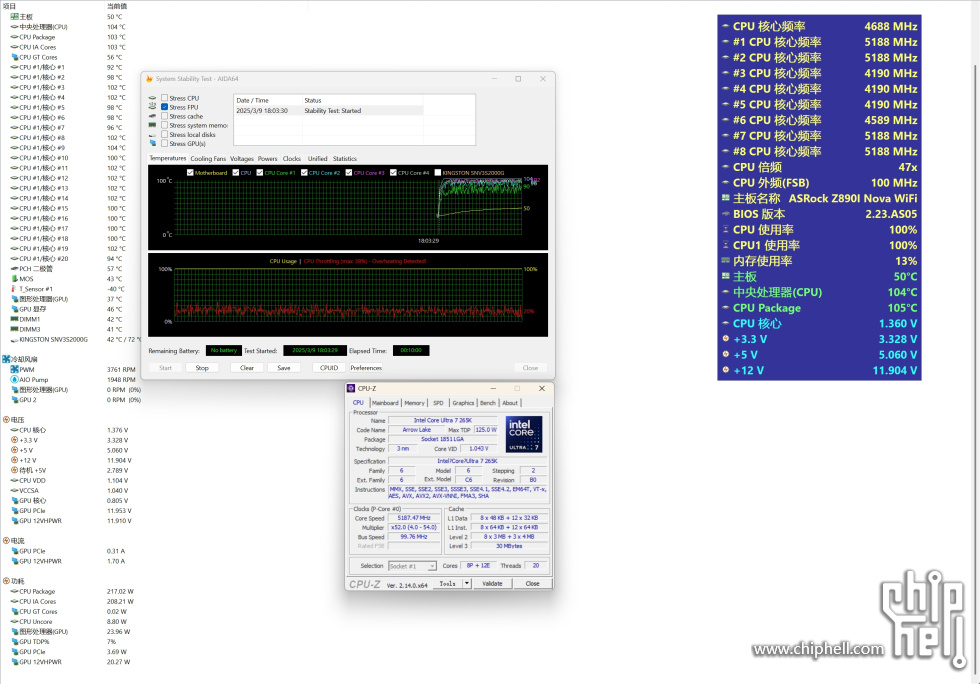The width and height of the screenshot is (980, 684).
Task: Enable the Stress local disks checkbox
Action: click(164, 134)
